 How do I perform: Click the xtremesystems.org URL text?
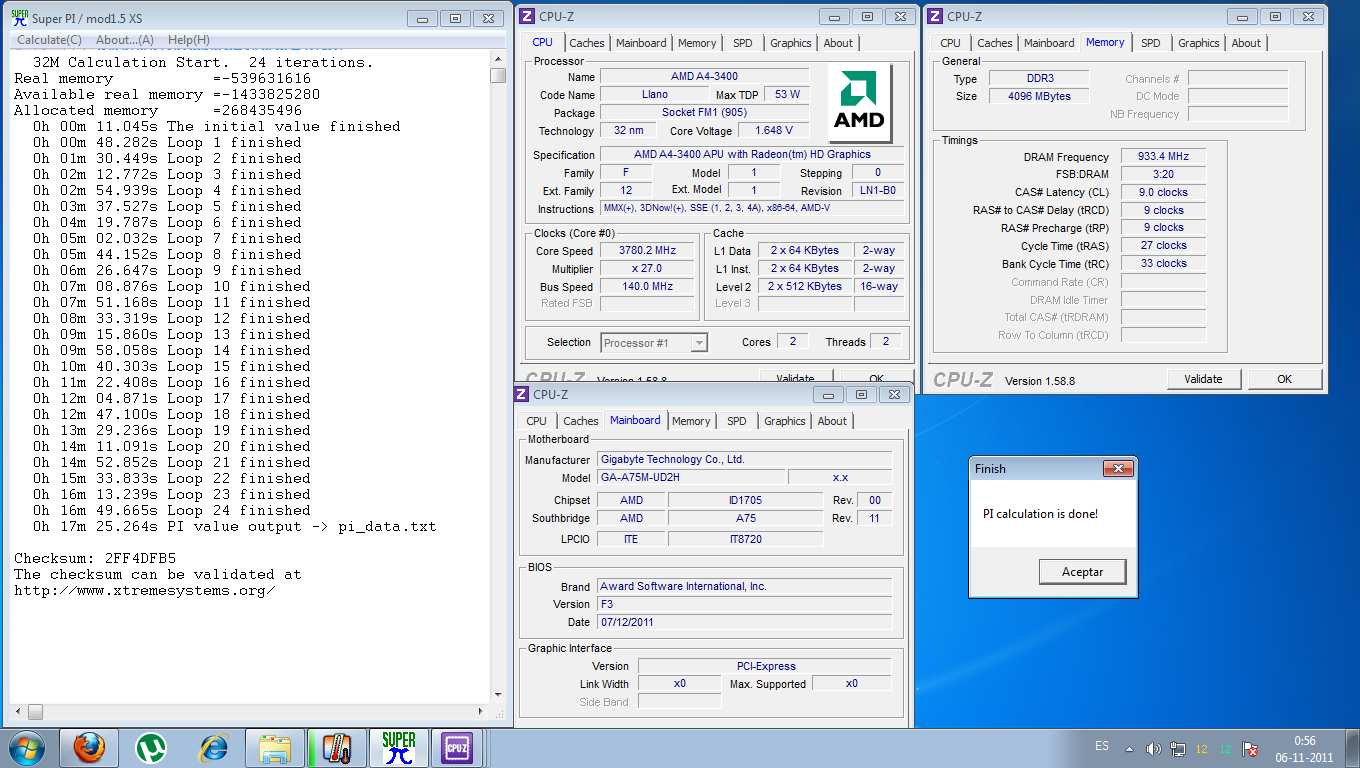click(x=145, y=590)
